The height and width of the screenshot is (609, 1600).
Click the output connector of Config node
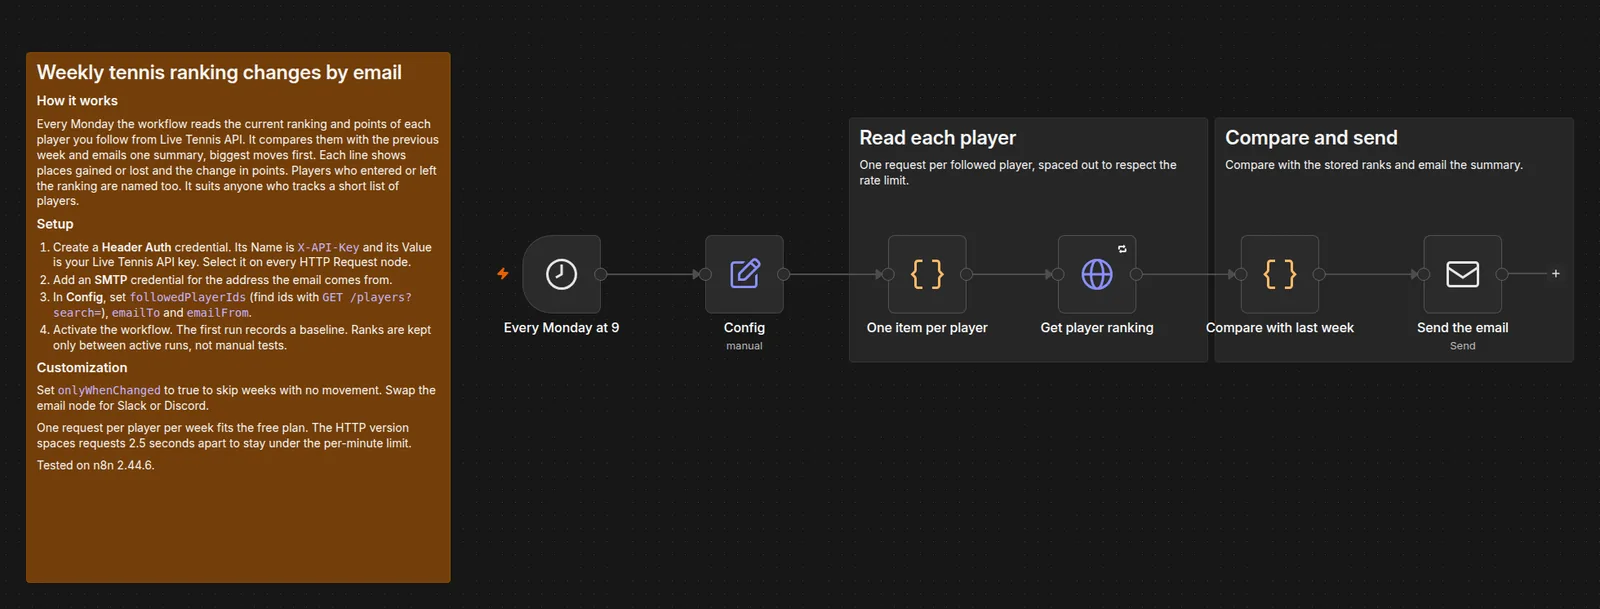tap(784, 274)
